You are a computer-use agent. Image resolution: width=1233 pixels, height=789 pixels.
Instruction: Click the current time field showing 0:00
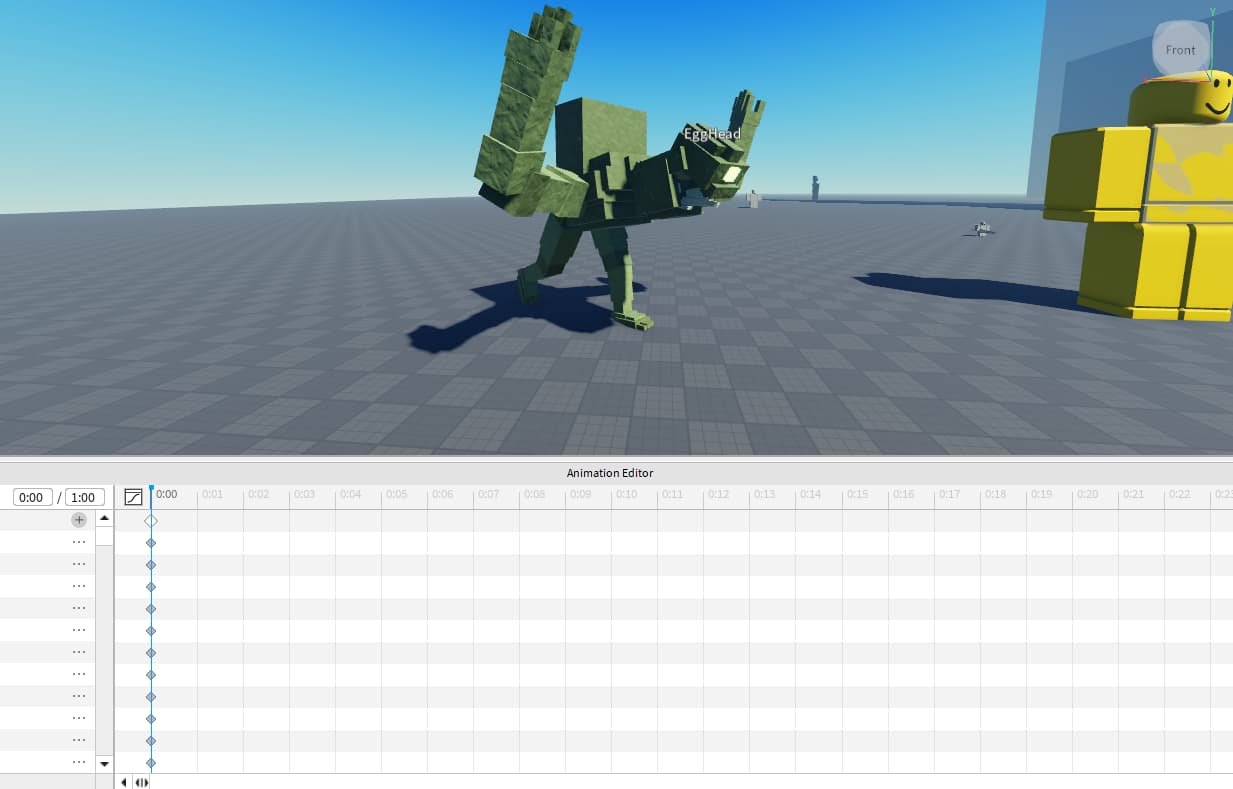coord(33,497)
